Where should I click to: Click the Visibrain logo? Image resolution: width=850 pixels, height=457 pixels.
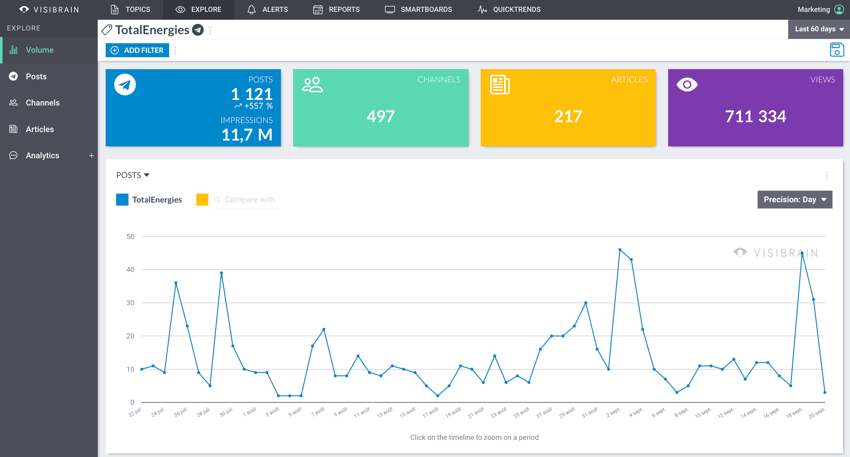(x=49, y=10)
